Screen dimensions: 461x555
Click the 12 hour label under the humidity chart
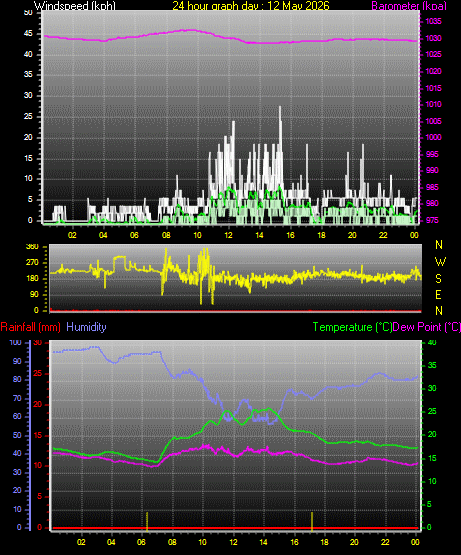point(233,542)
